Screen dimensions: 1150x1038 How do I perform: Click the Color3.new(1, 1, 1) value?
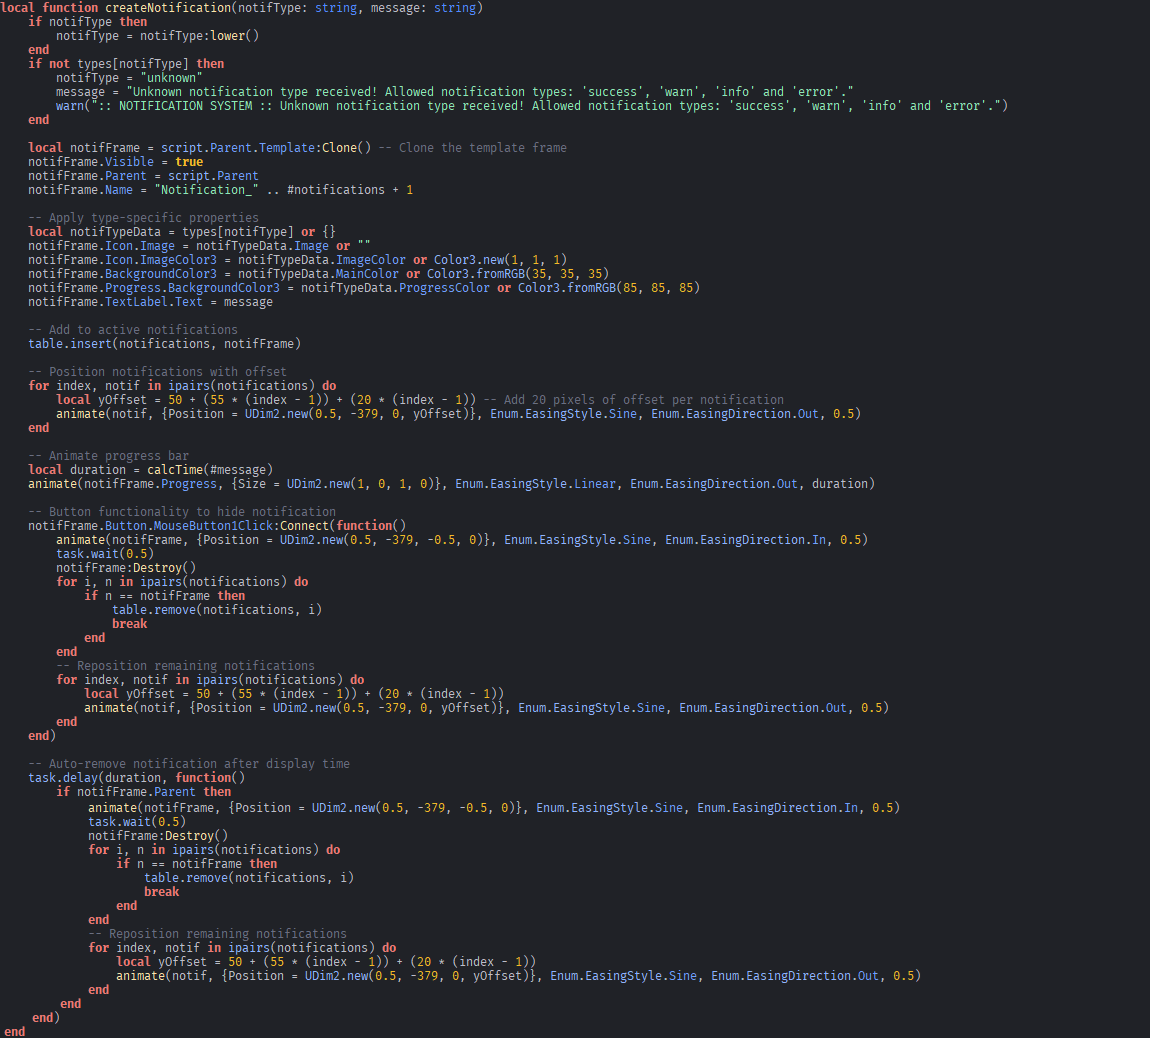(500, 259)
